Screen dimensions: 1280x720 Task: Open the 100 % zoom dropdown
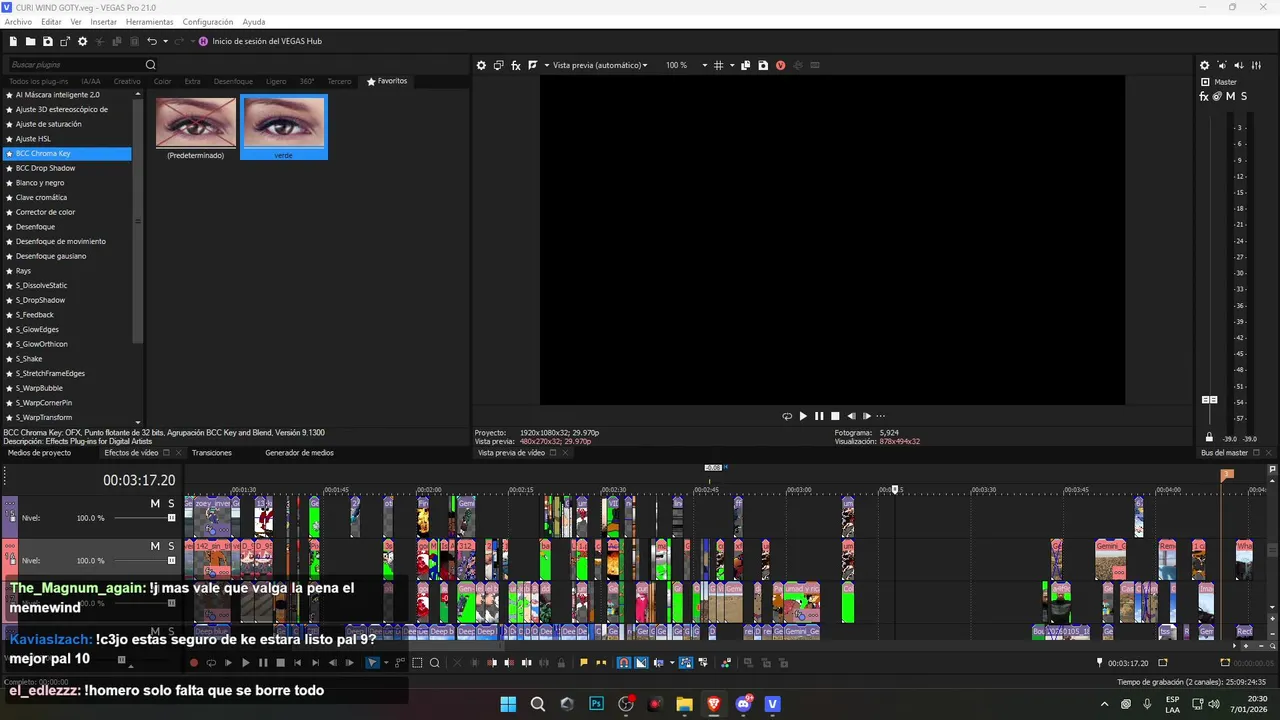tap(704, 65)
